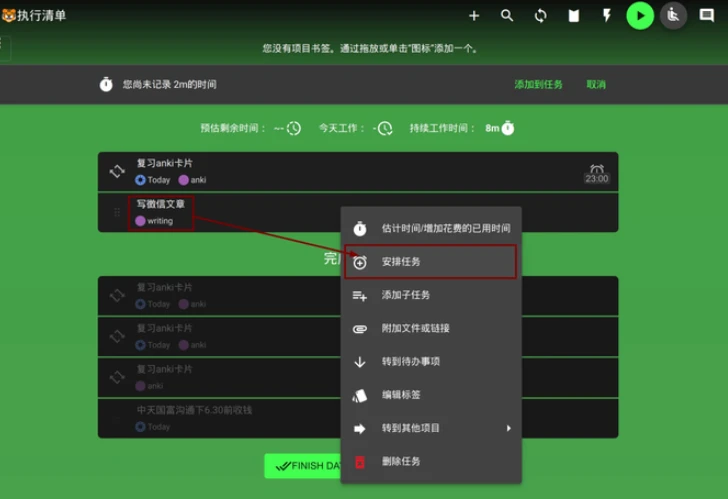This screenshot has width=728, height=499.
Task: Open the notes chat bubble icon
Action: click(x=706, y=16)
